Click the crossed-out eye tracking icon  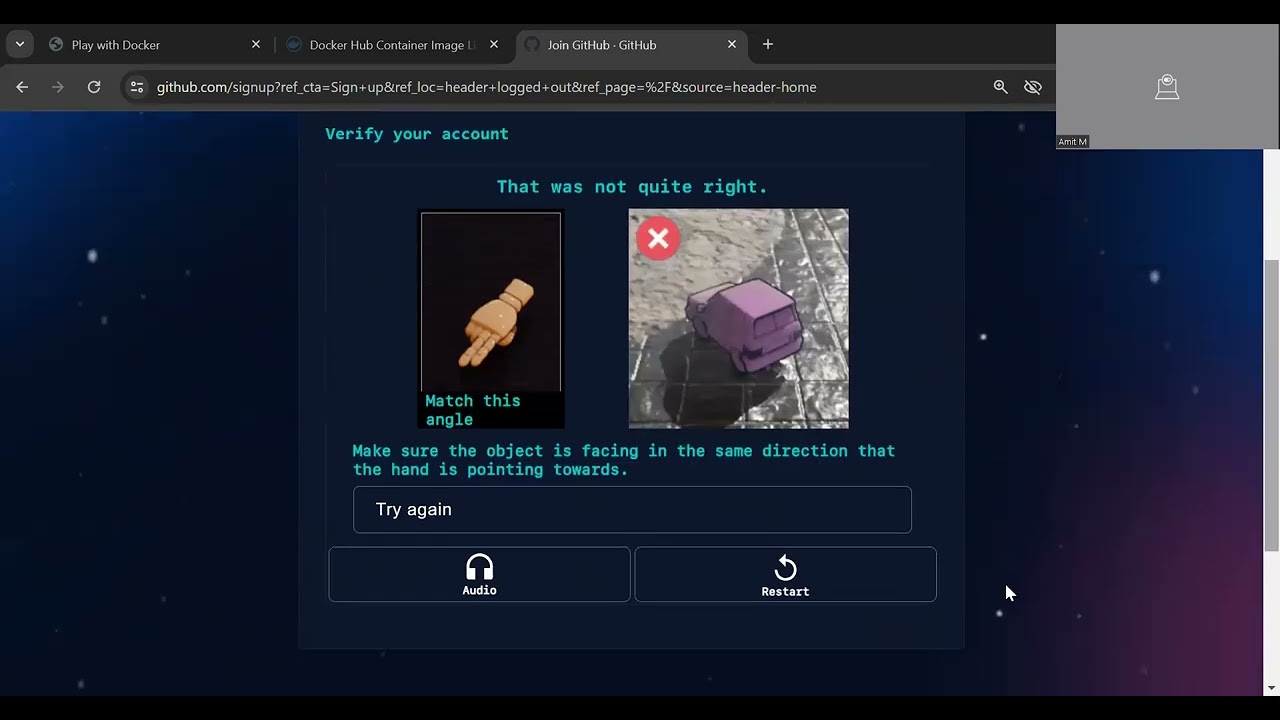coord(1033,87)
